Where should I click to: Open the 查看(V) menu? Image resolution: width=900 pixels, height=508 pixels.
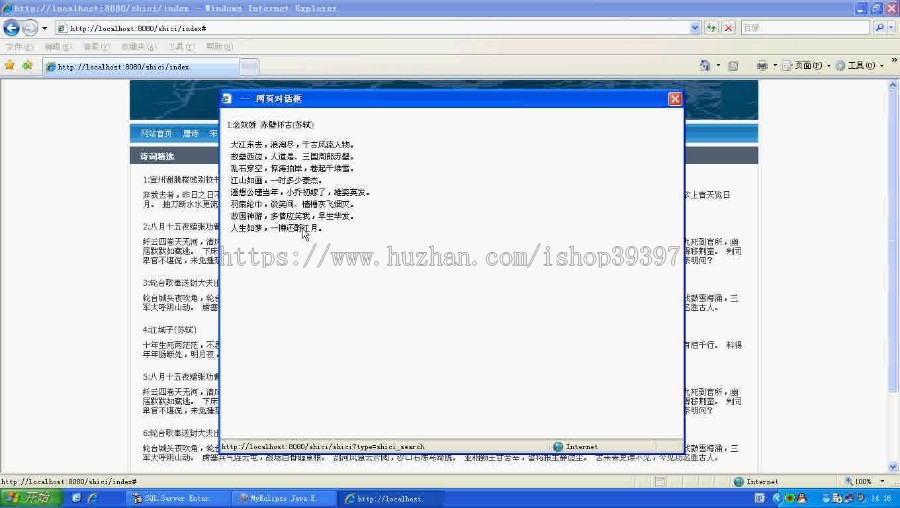coord(96,46)
